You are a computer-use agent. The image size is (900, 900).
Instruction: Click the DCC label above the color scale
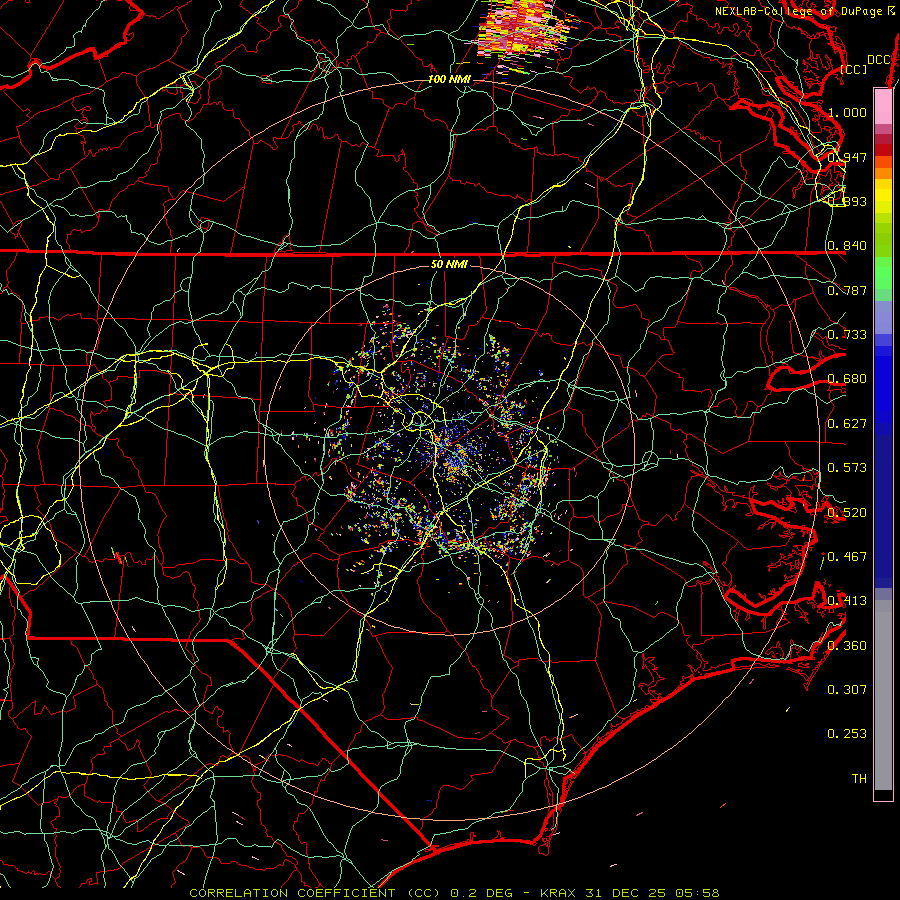point(878,60)
